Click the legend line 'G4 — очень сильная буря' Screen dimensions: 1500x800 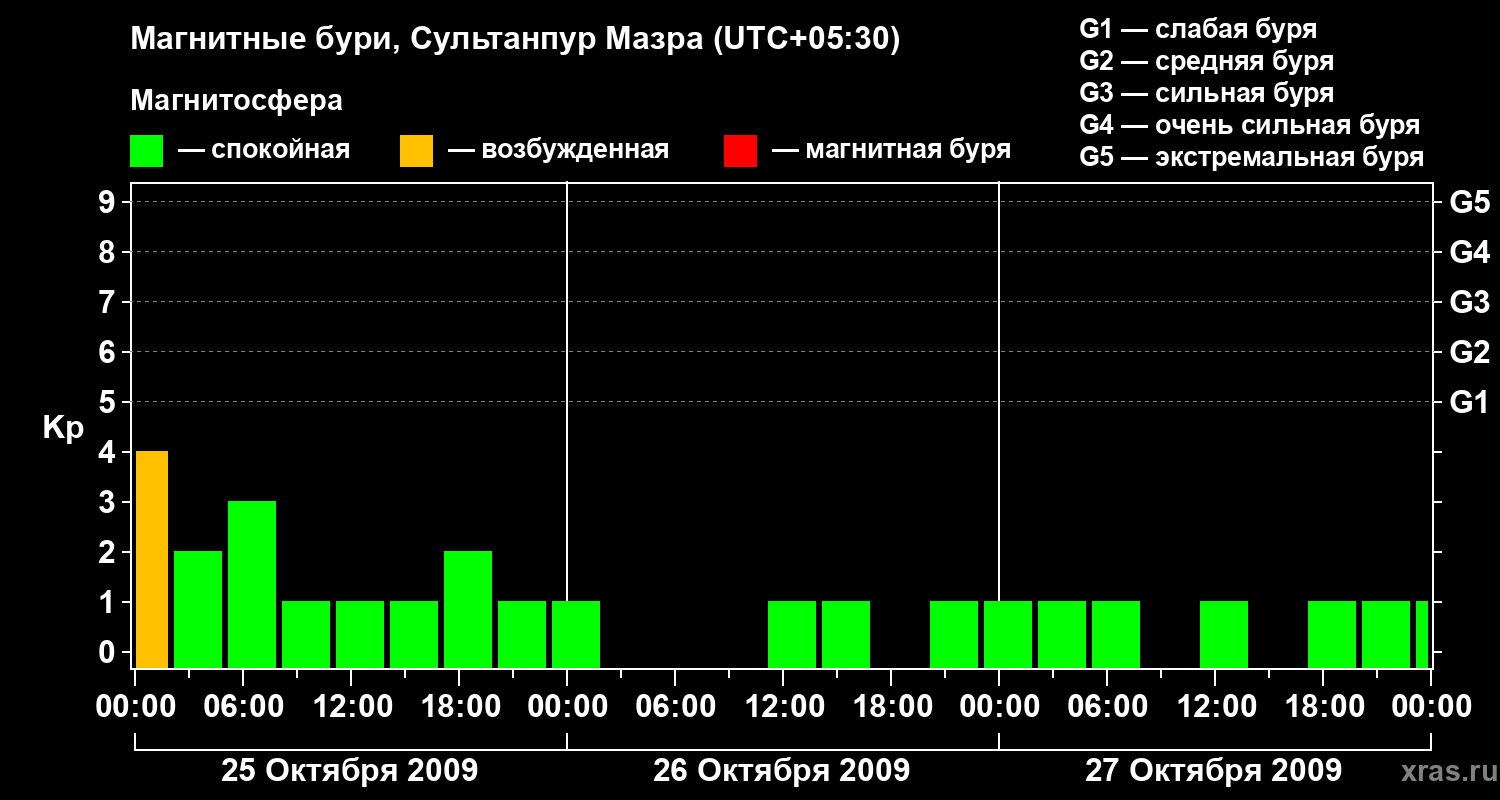click(1250, 125)
